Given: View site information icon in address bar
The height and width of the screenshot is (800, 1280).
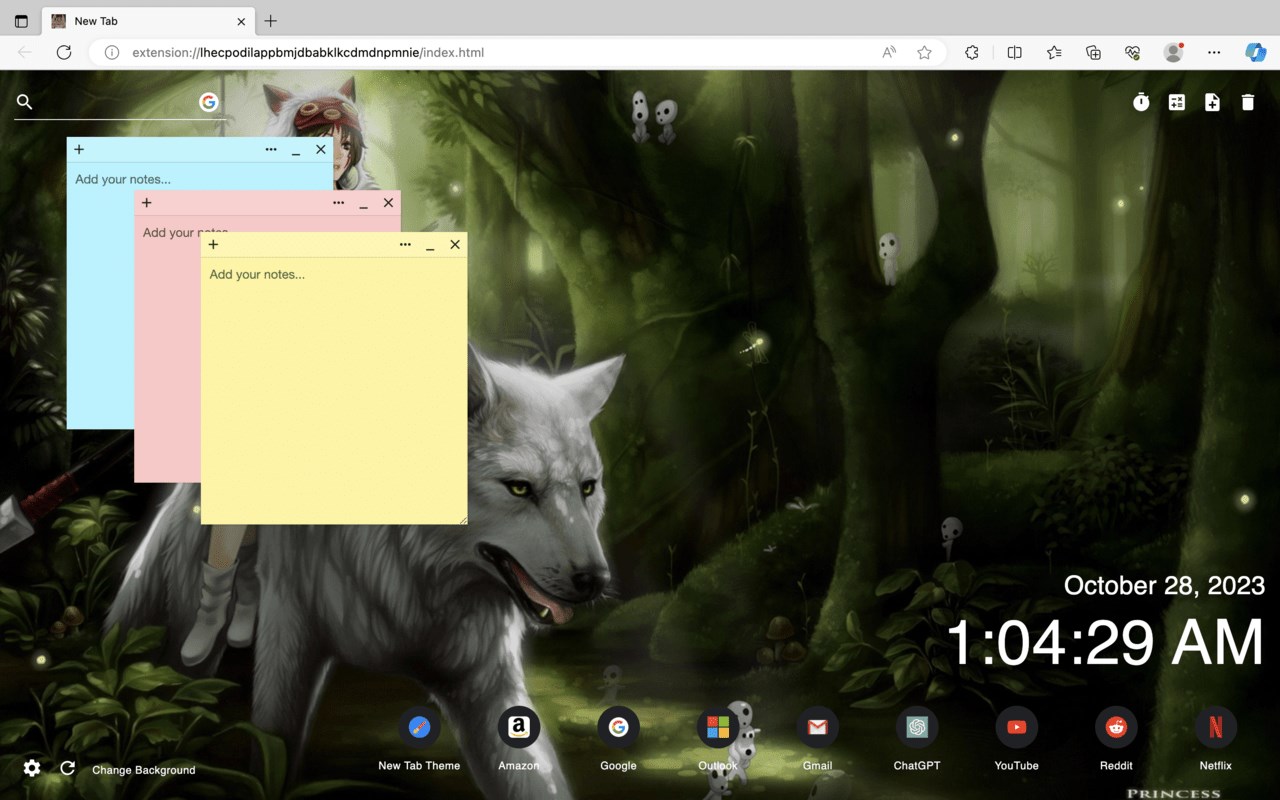Looking at the screenshot, I should pyautogui.click(x=112, y=52).
